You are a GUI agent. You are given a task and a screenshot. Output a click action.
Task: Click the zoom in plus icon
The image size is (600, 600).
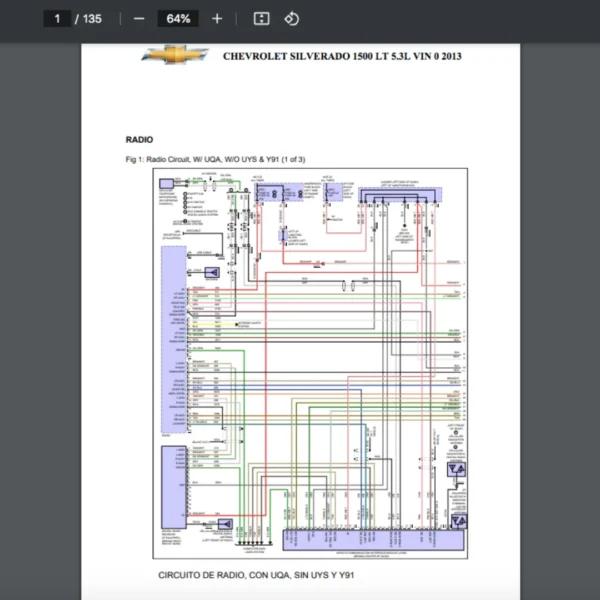[x=217, y=19]
